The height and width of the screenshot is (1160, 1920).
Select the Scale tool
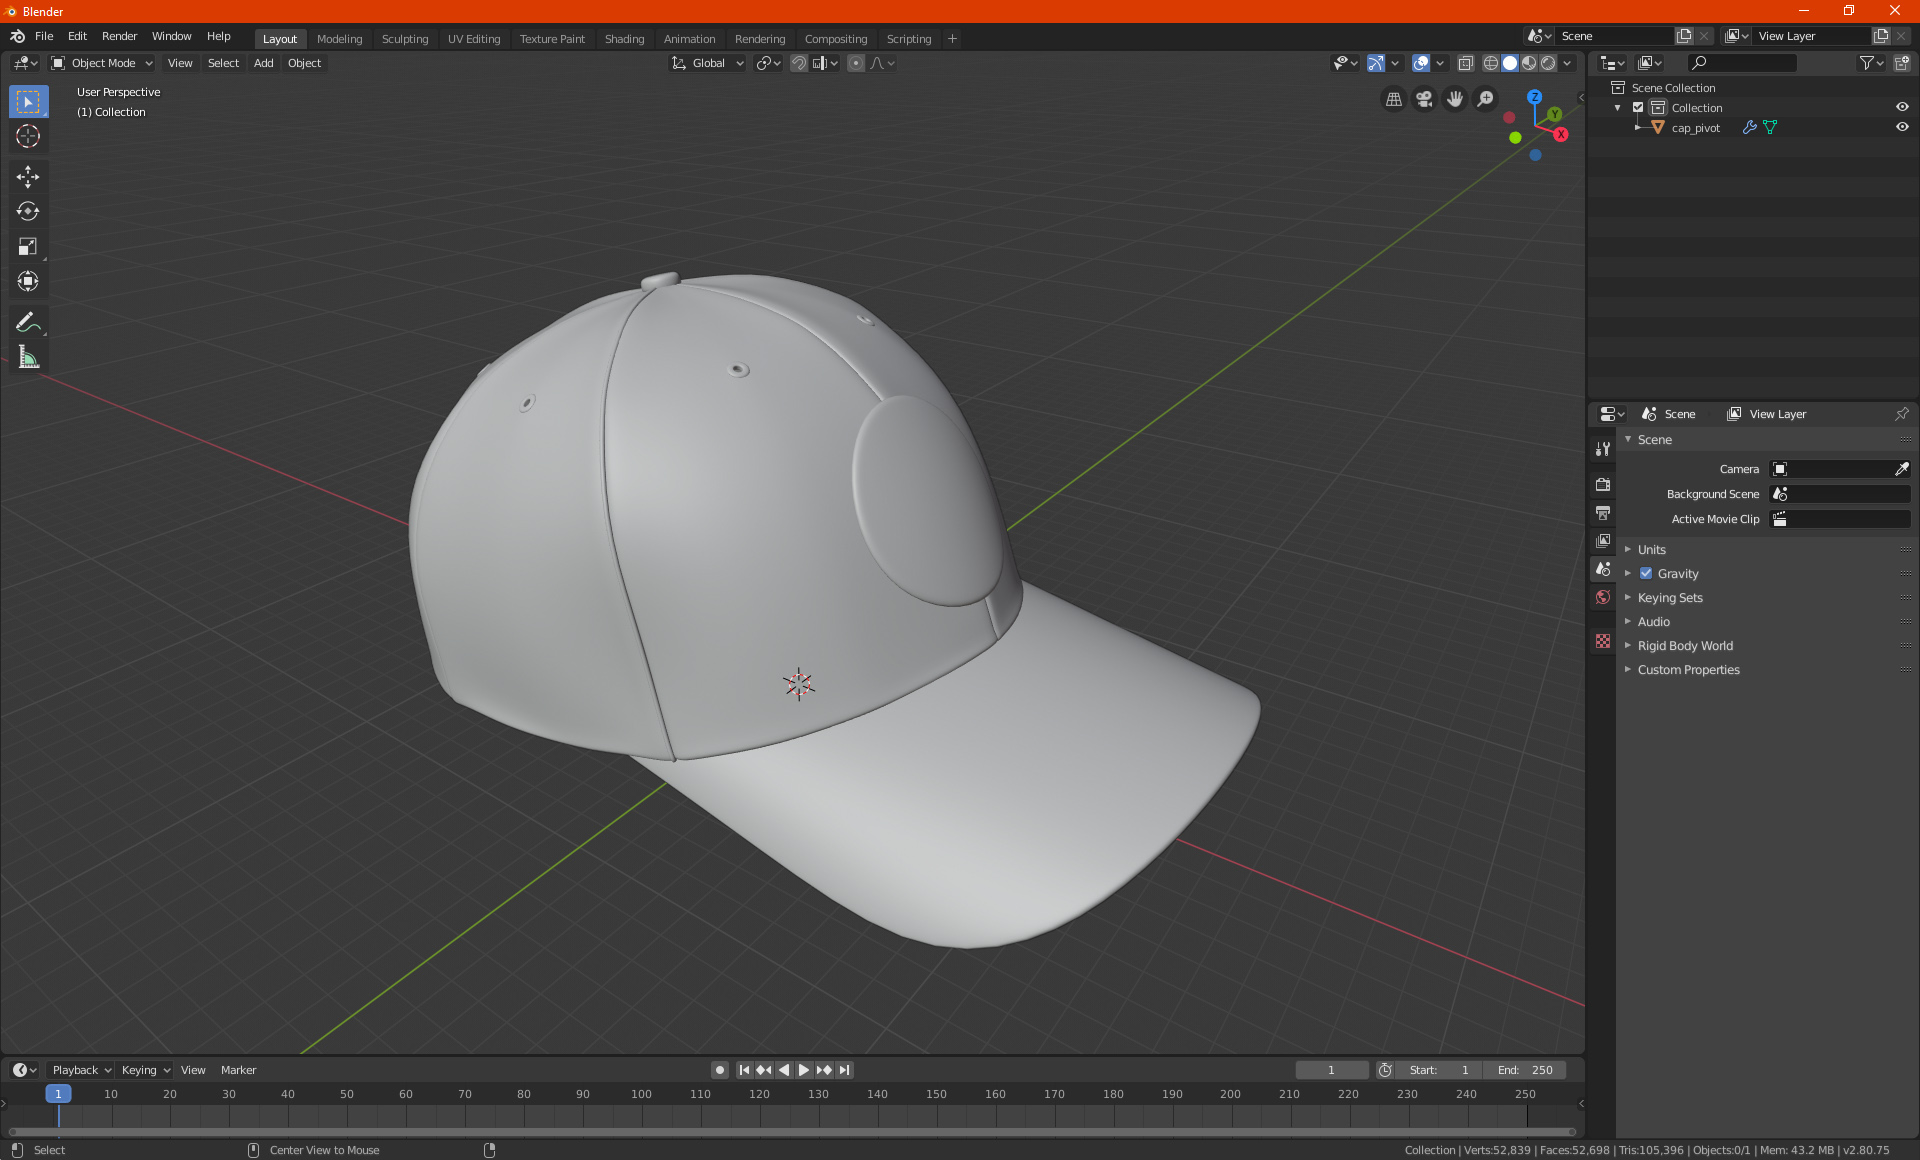pos(28,246)
